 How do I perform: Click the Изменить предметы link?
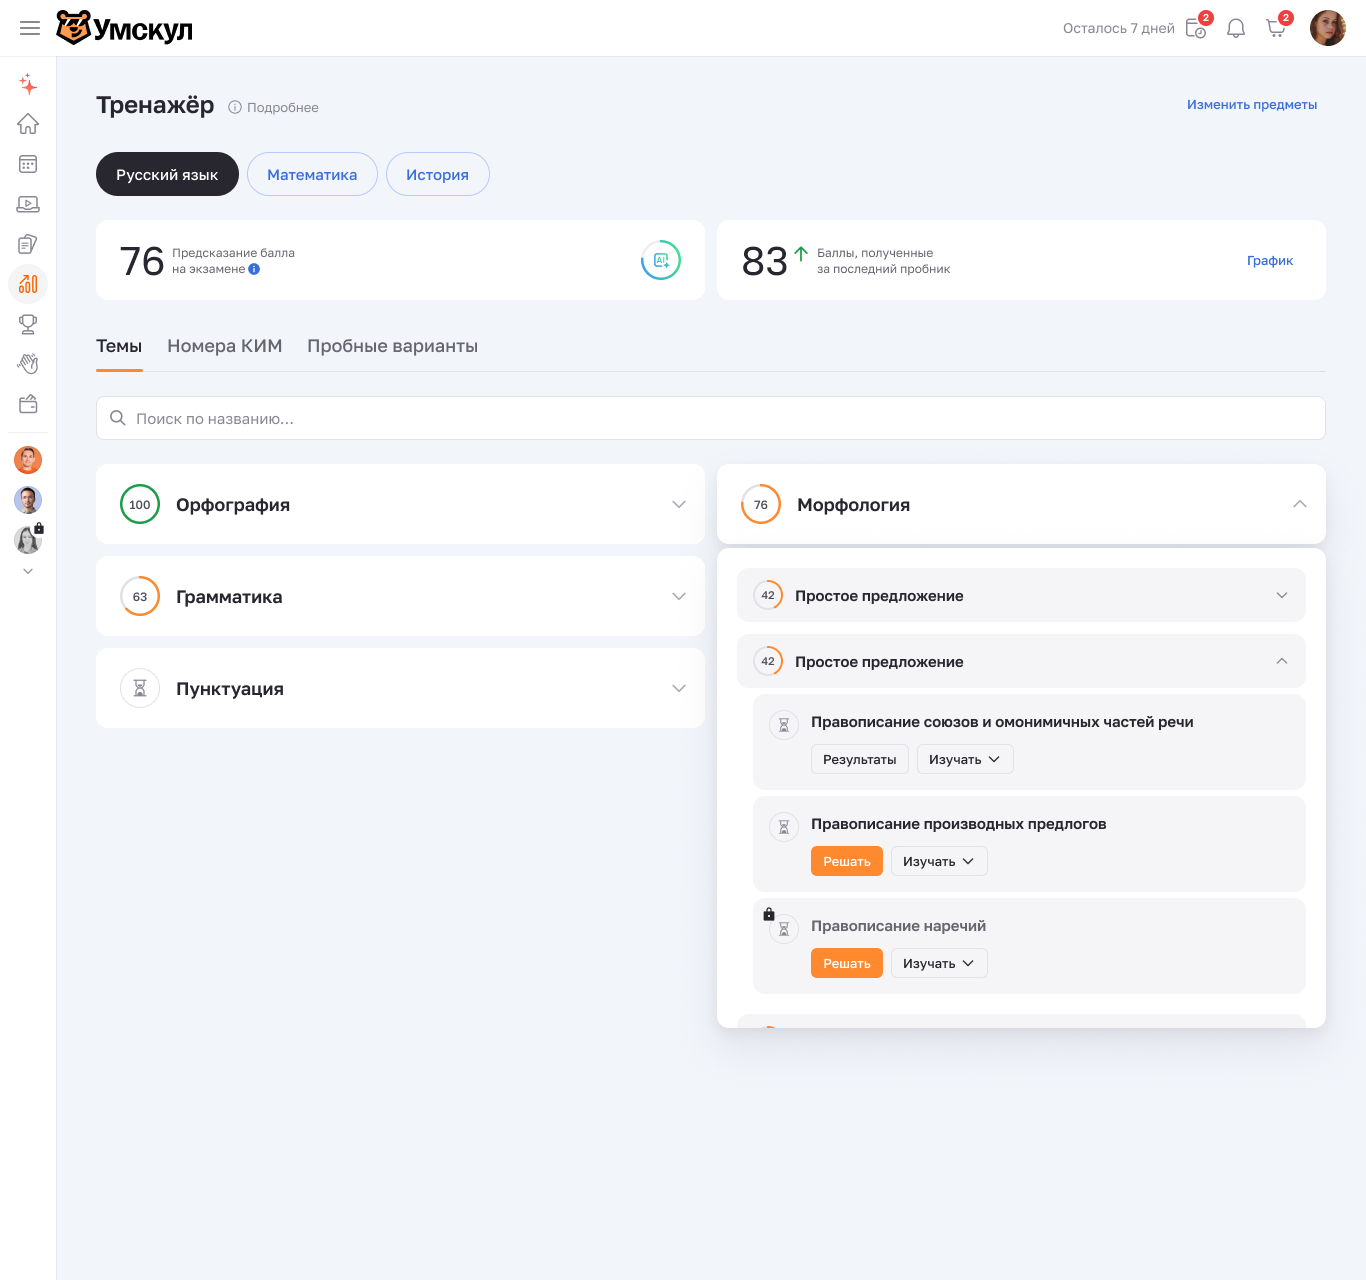point(1252,104)
